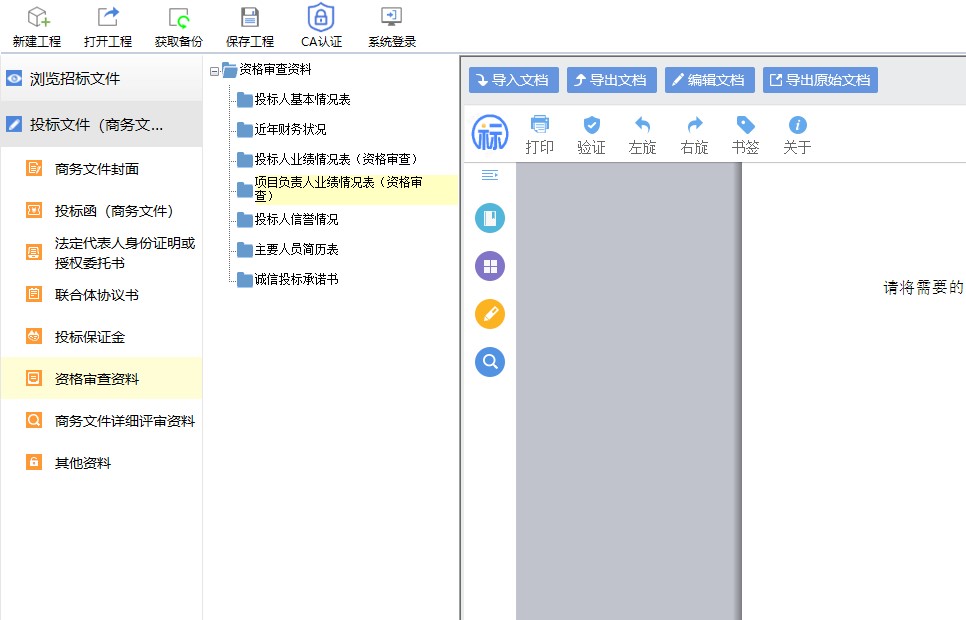Open CA认证 certificate authentication
This screenshot has width=966, height=620.
(321, 27)
